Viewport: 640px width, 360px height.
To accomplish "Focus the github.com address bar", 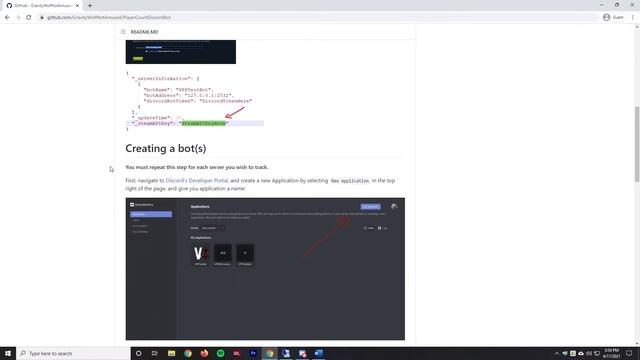I will 318,17.
